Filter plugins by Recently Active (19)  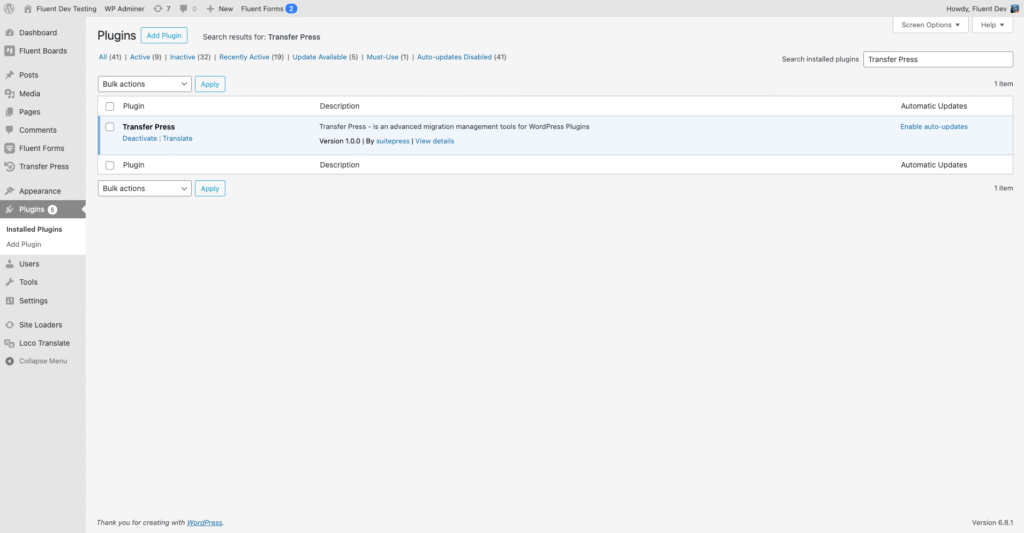pyautogui.click(x=251, y=57)
